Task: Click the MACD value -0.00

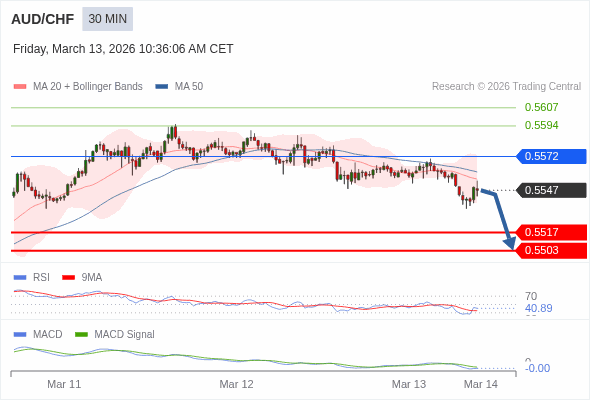Action: pos(537,368)
